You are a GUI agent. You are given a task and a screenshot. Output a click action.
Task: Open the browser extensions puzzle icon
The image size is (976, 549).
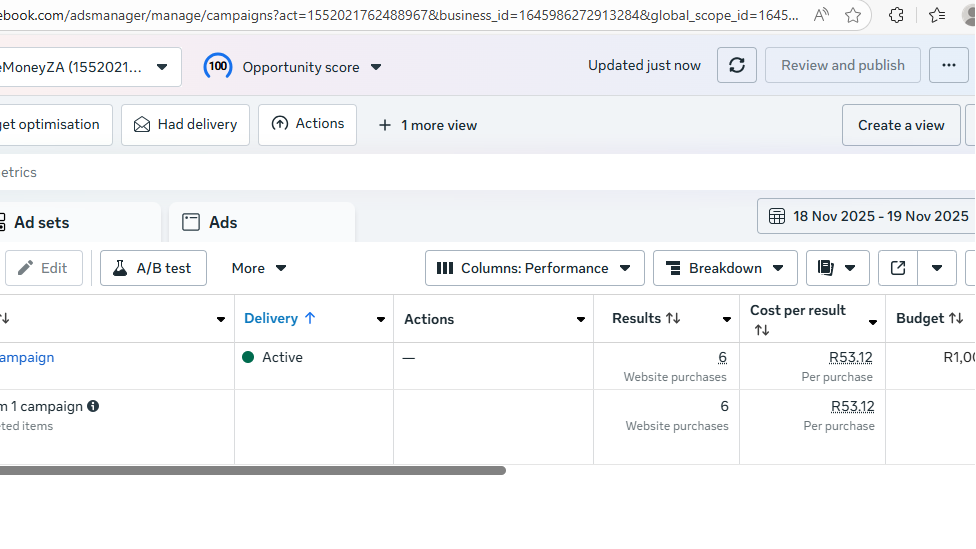tap(897, 15)
